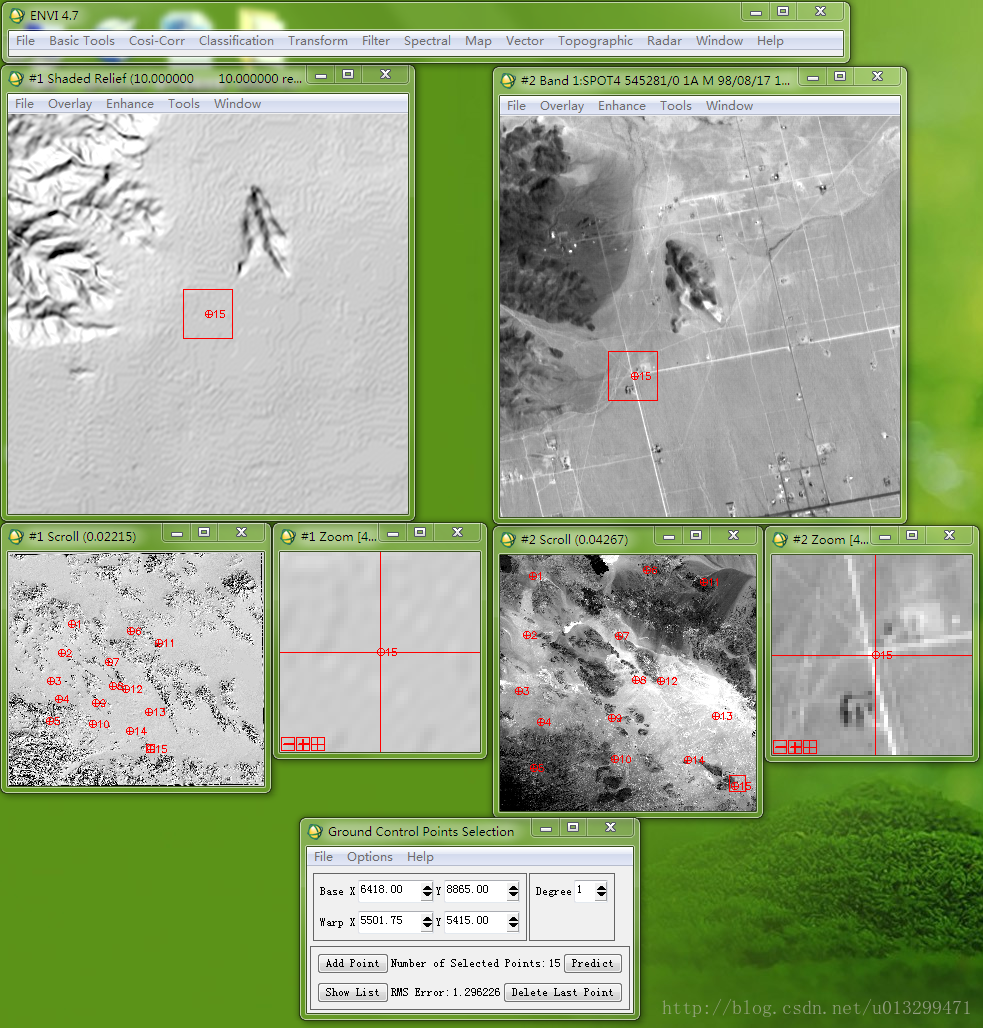Click the Warp Y value stepper arrows
Viewport: 983px width, 1028px height.
513,921
